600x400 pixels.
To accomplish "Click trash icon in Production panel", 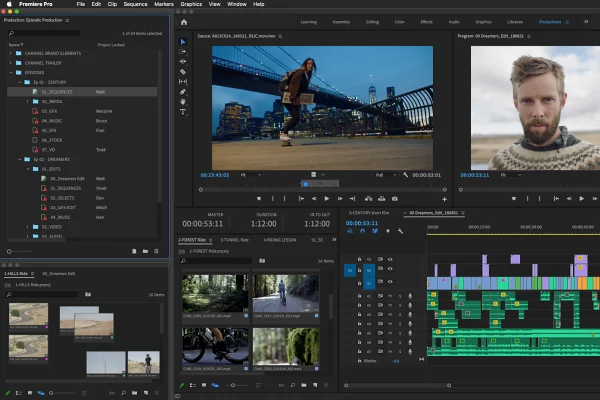I will tap(156, 251).
